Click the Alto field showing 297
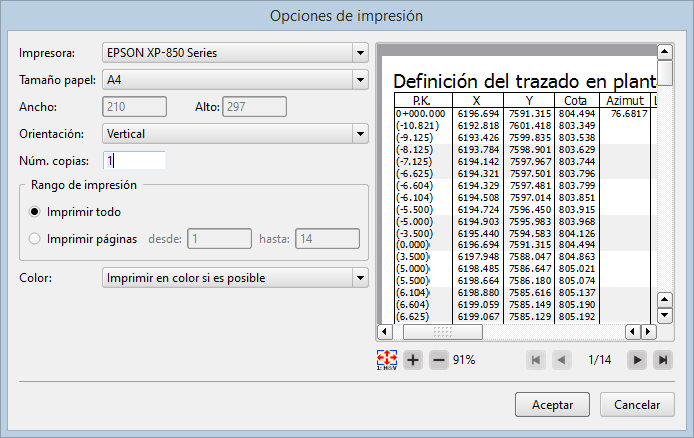This screenshot has width=694, height=438. pos(254,107)
